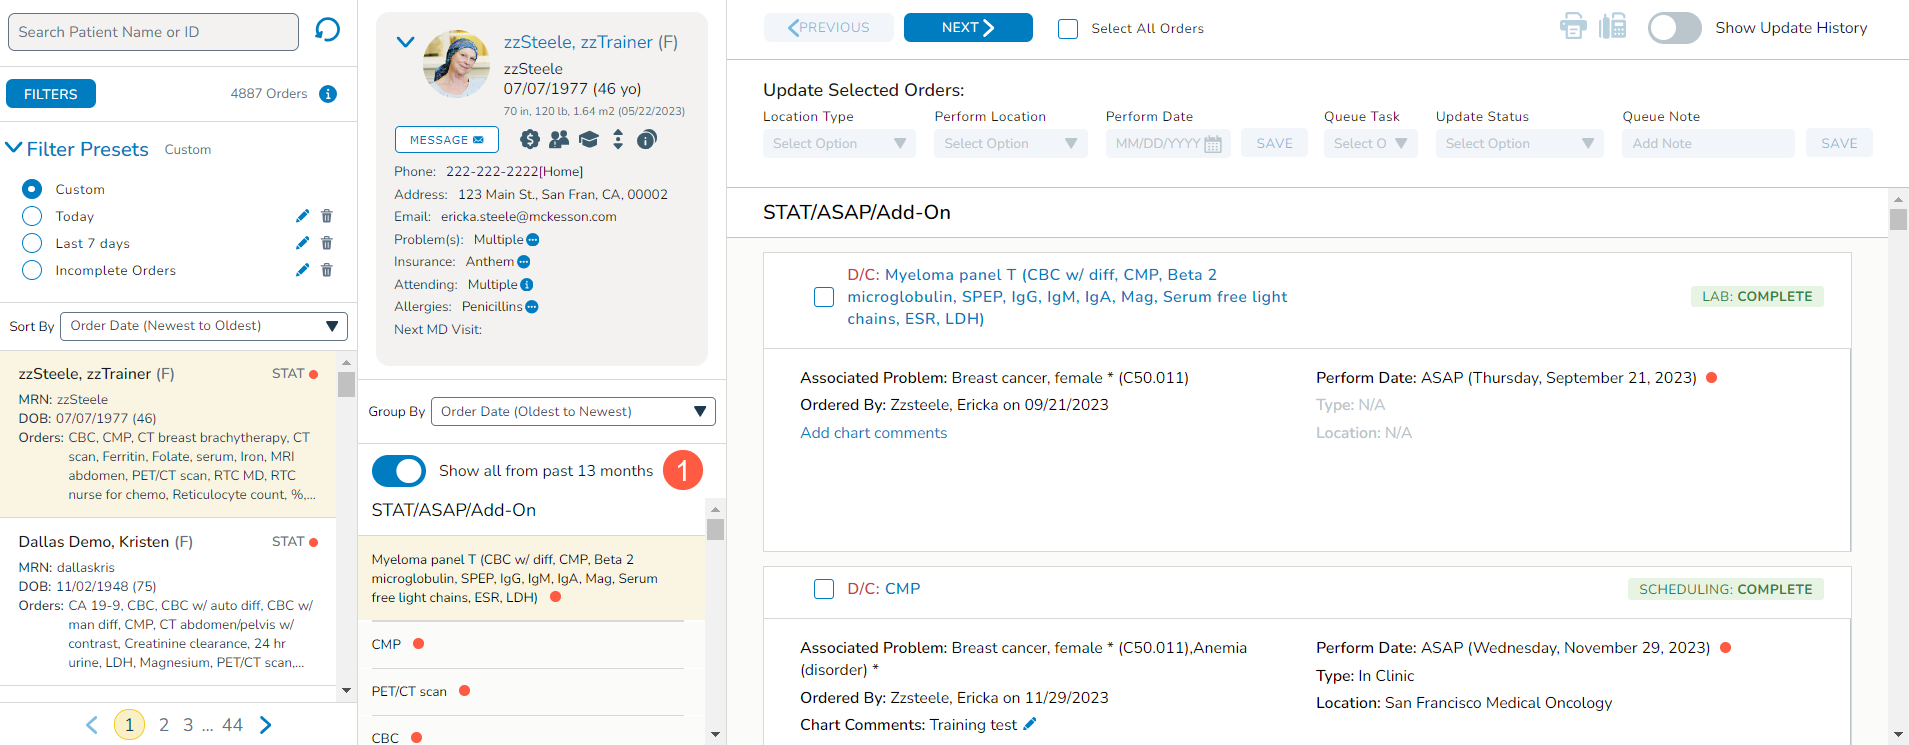Open the Group By dropdown
The height and width of the screenshot is (745, 1909).
(572, 411)
